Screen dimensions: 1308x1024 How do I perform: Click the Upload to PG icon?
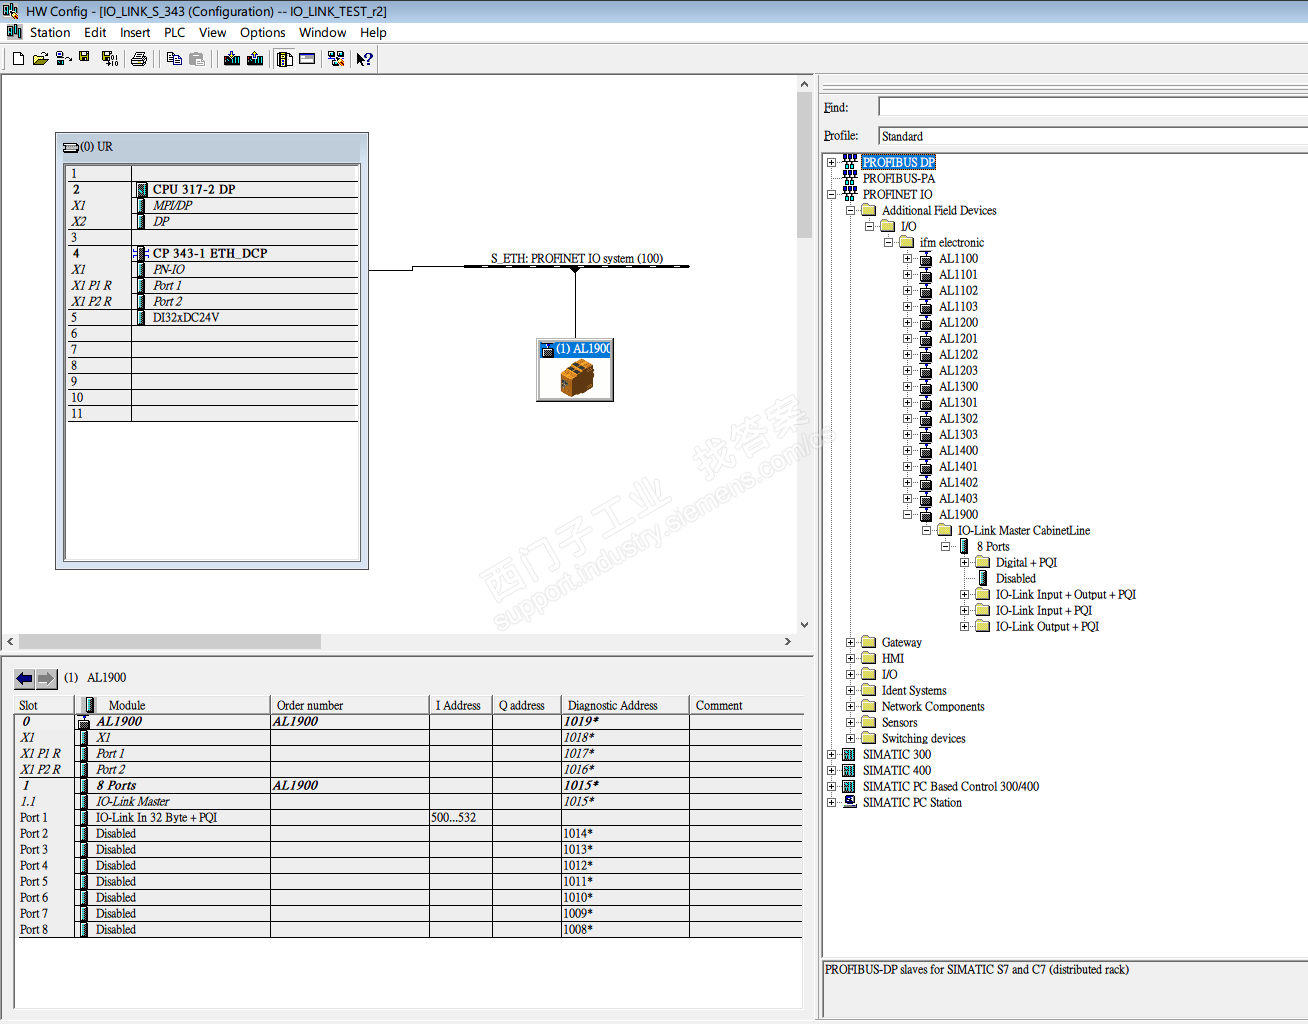coord(255,59)
